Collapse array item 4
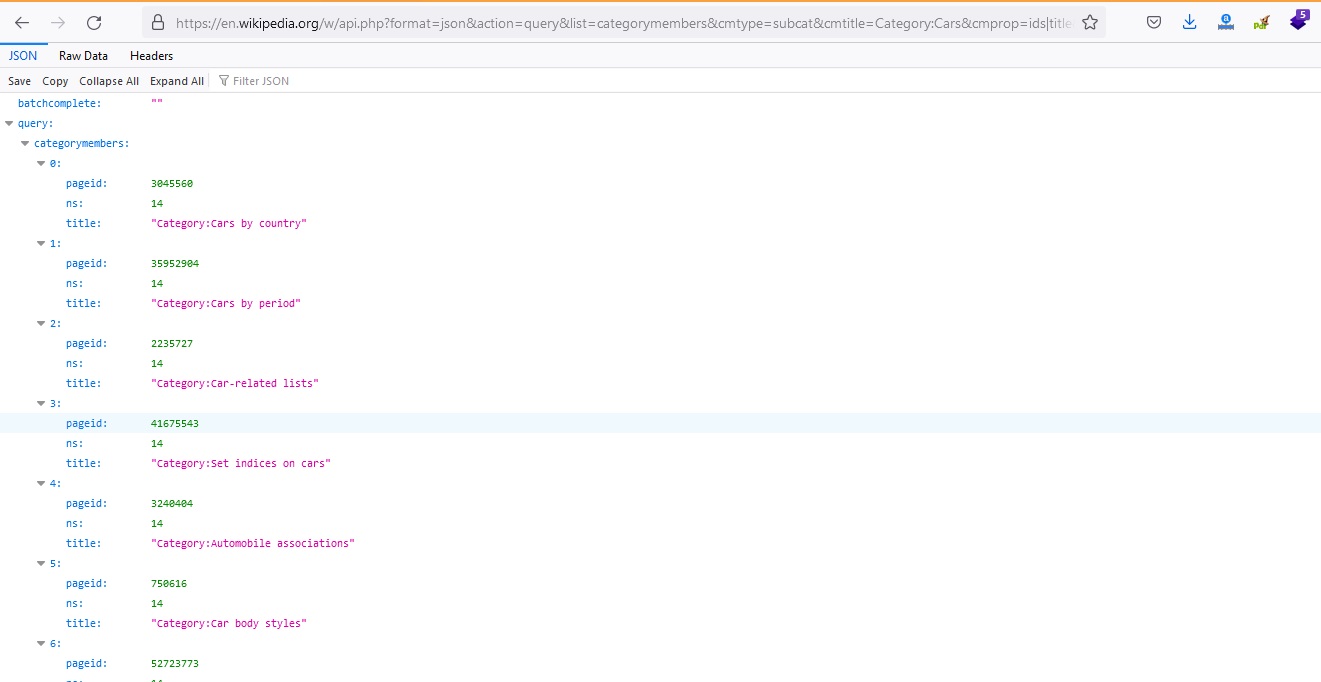1321x682 pixels. pos(41,484)
